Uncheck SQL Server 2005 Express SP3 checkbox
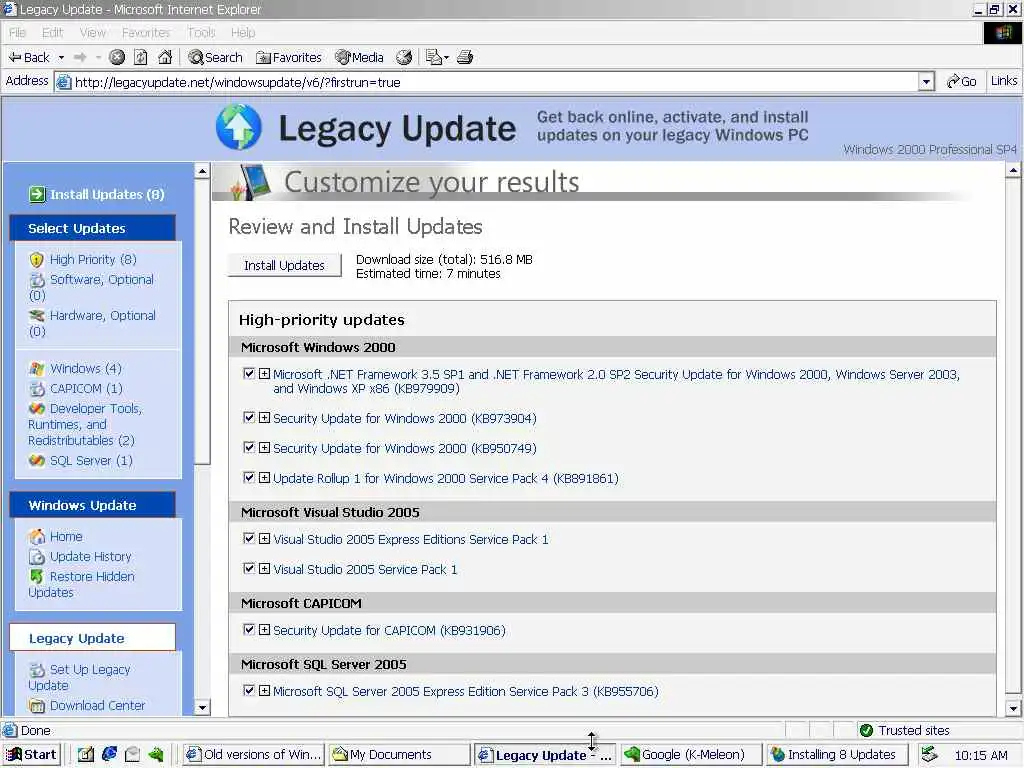The width and height of the screenshot is (1024, 768). pos(249,690)
